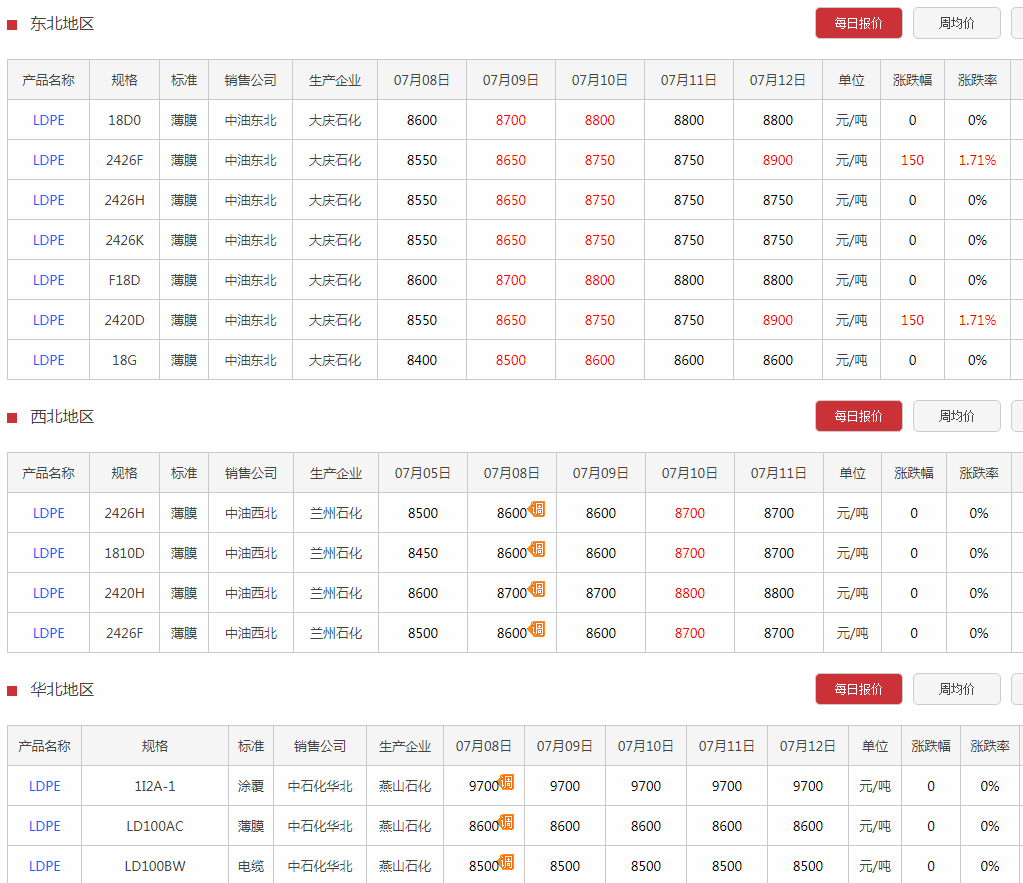Screen dimensions: 1023x883
Task: Click the 8450 price in the 1810D row
Action: (423, 553)
